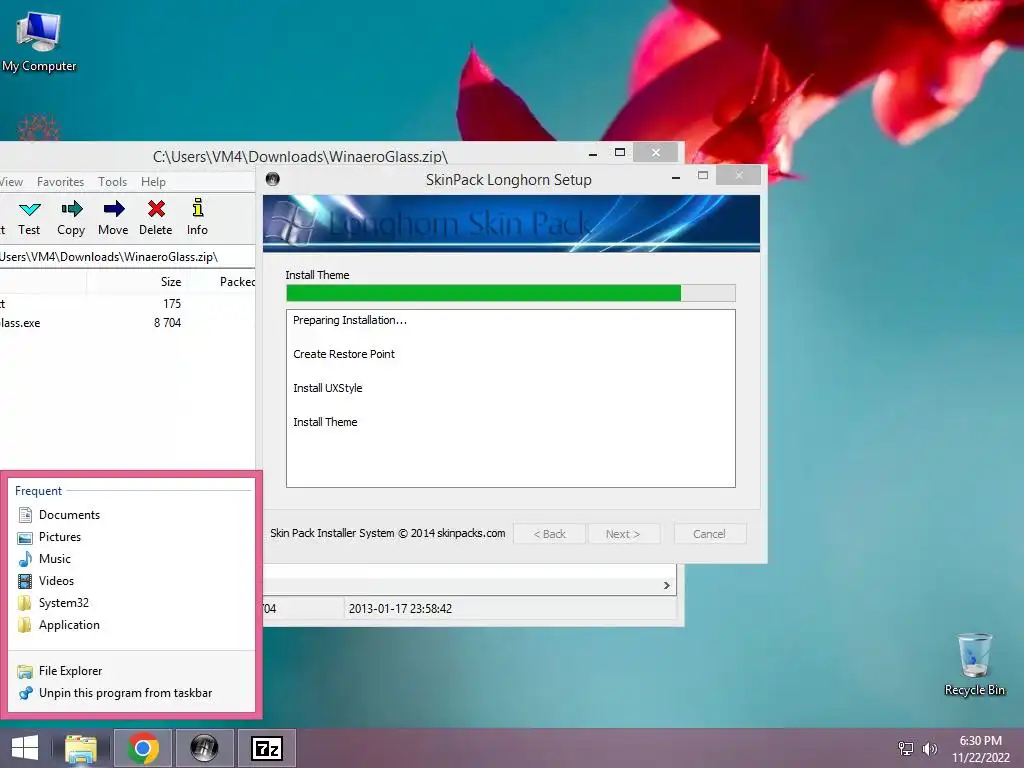The height and width of the screenshot is (768, 1024).
Task: Click the green Install Theme progress bar
Action: click(x=511, y=293)
